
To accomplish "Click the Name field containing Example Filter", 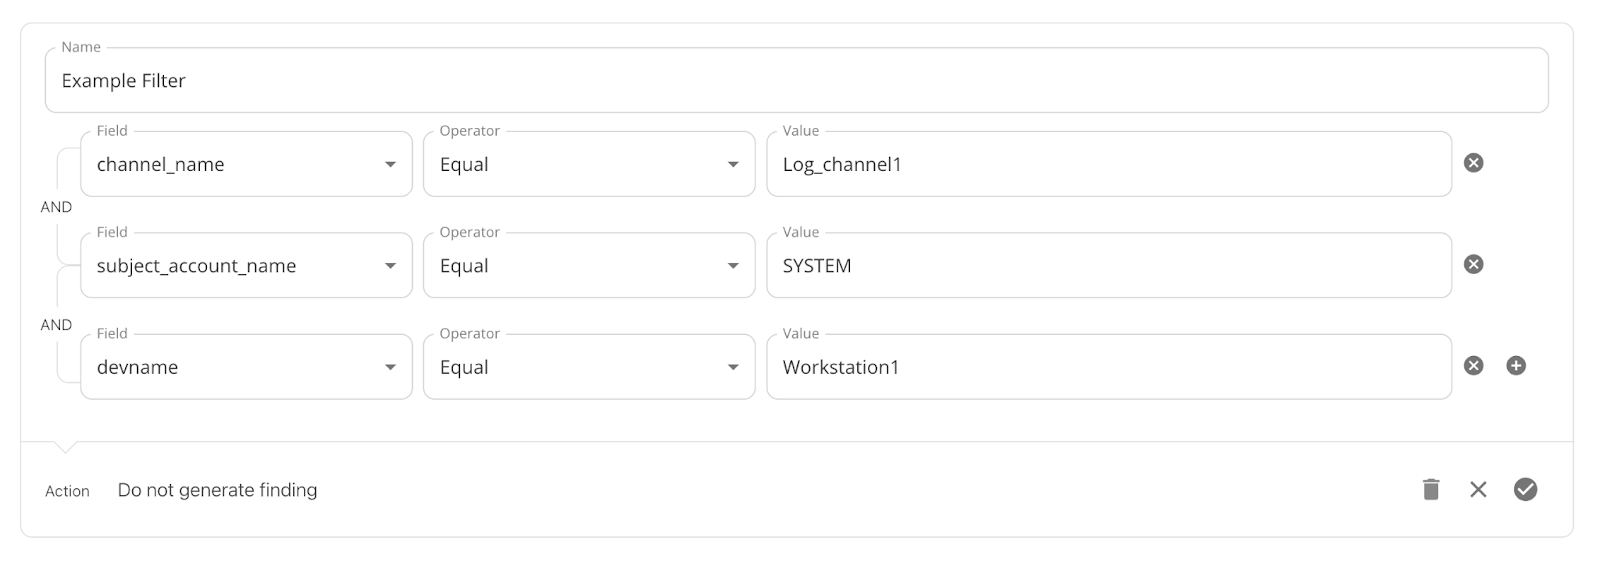I will point(797,80).
